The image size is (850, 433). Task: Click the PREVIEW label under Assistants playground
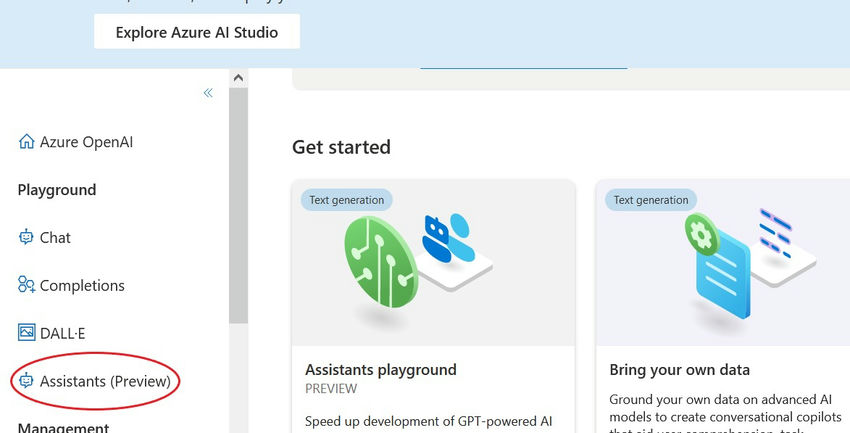tap(331, 389)
